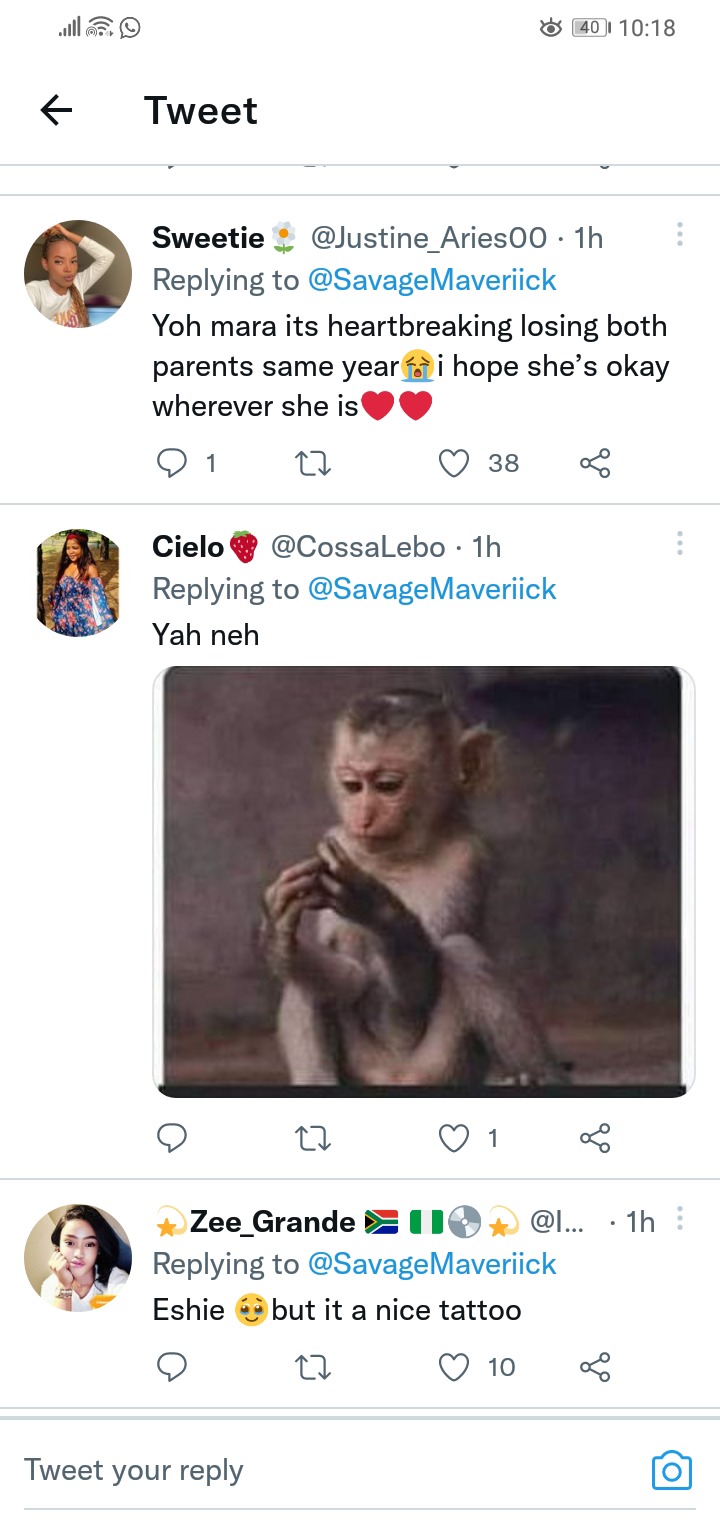Reply to Cielo's monkey tweet
Screen dimensions: 720x1520
(x=173, y=1137)
